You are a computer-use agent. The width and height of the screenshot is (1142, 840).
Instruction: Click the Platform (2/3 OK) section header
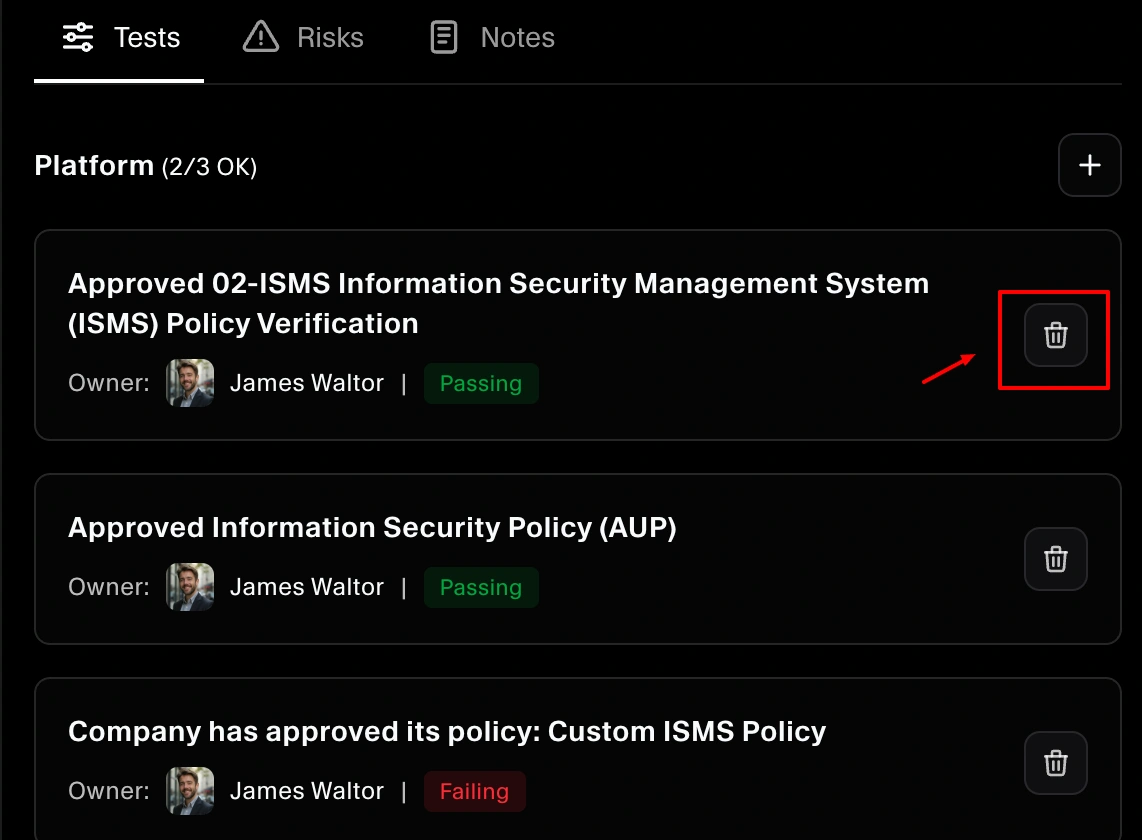[x=146, y=165]
